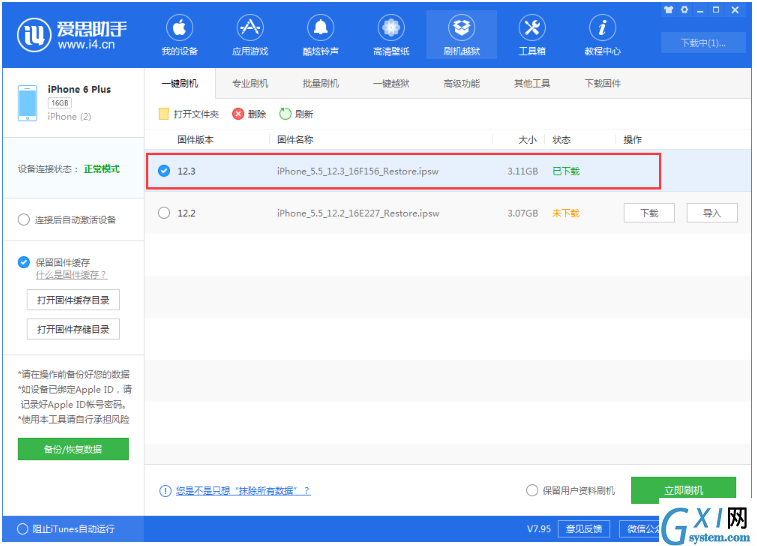This screenshot has height=546, width=757.
Task: Click 未下载 status in 12.2 row
Action: pyautogui.click(x=566, y=213)
